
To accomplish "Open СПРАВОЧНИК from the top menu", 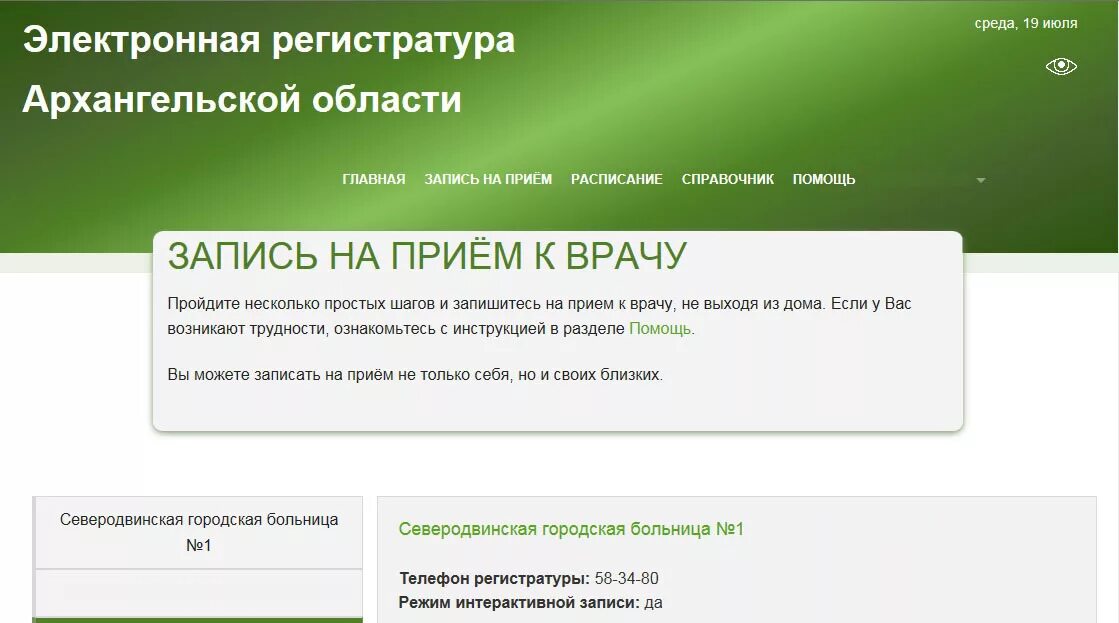I will 727,179.
